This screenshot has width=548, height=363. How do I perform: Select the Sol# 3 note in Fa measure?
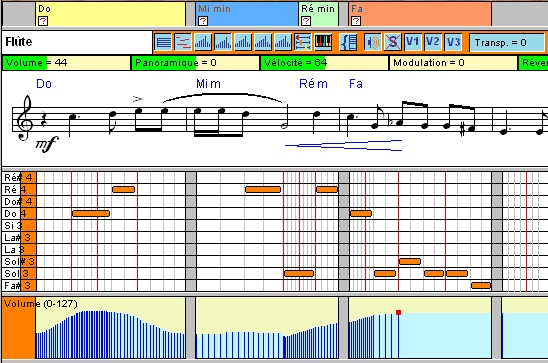410,261
